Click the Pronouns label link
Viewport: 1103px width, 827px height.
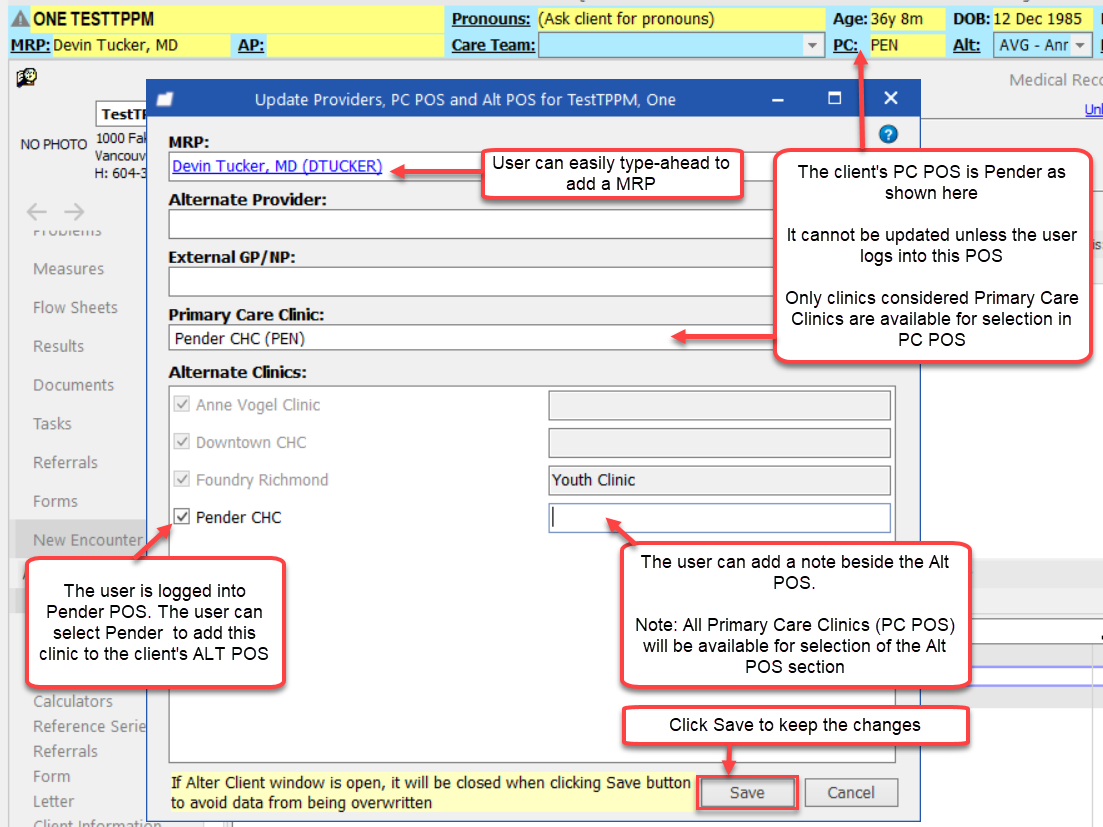coord(491,19)
